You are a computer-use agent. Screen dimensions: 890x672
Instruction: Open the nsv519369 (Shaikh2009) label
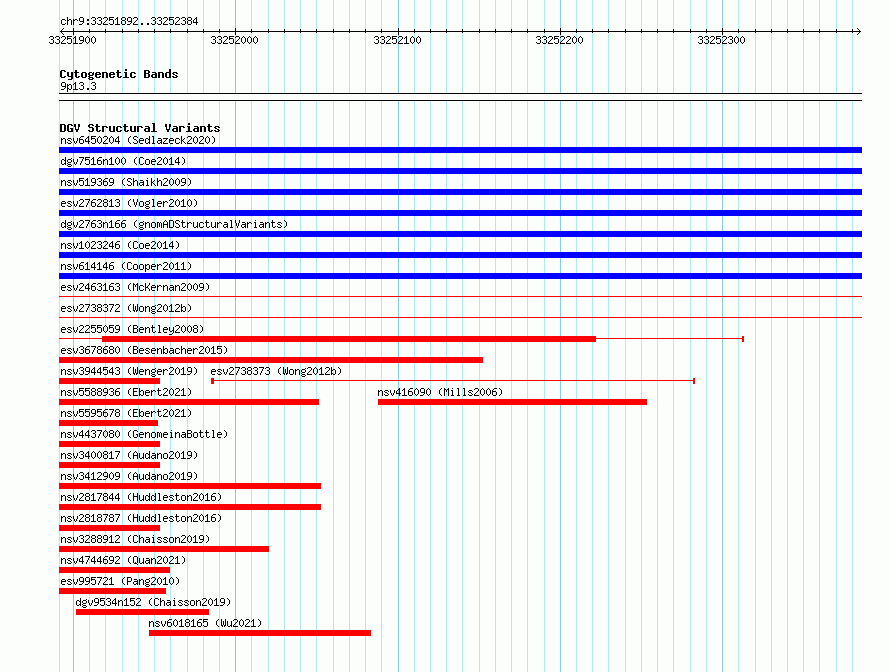click(126, 182)
